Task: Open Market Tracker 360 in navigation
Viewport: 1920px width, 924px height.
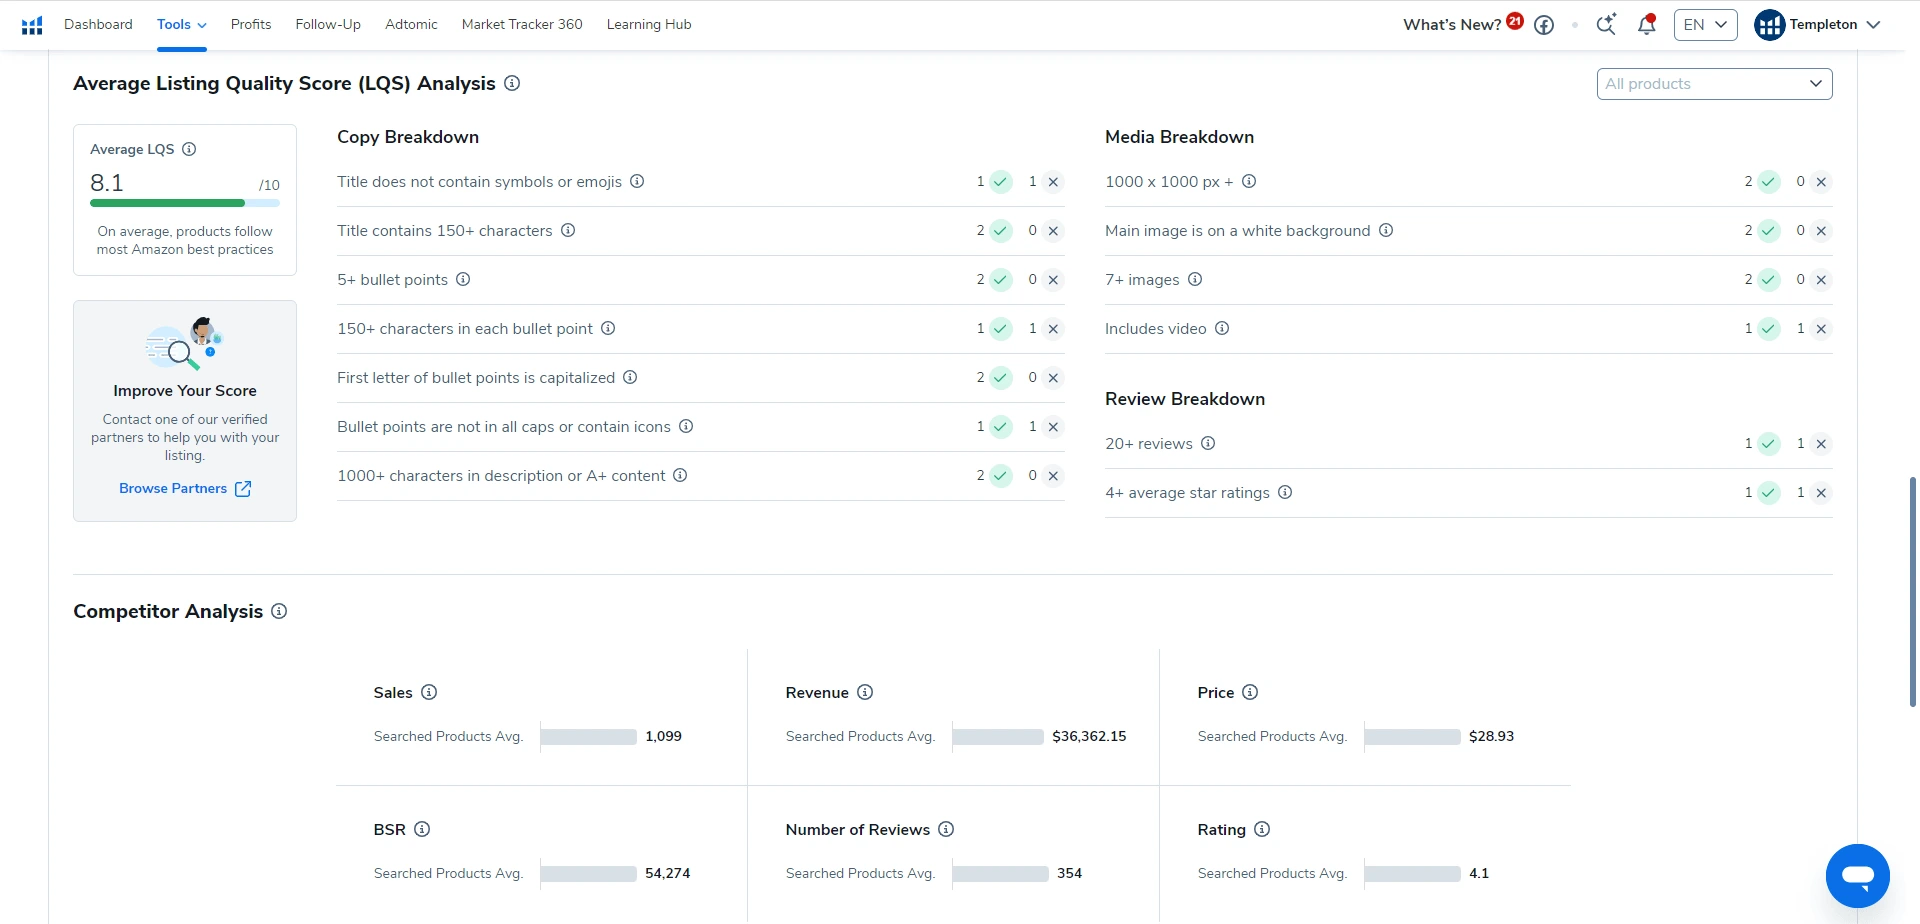Action: 522,25
